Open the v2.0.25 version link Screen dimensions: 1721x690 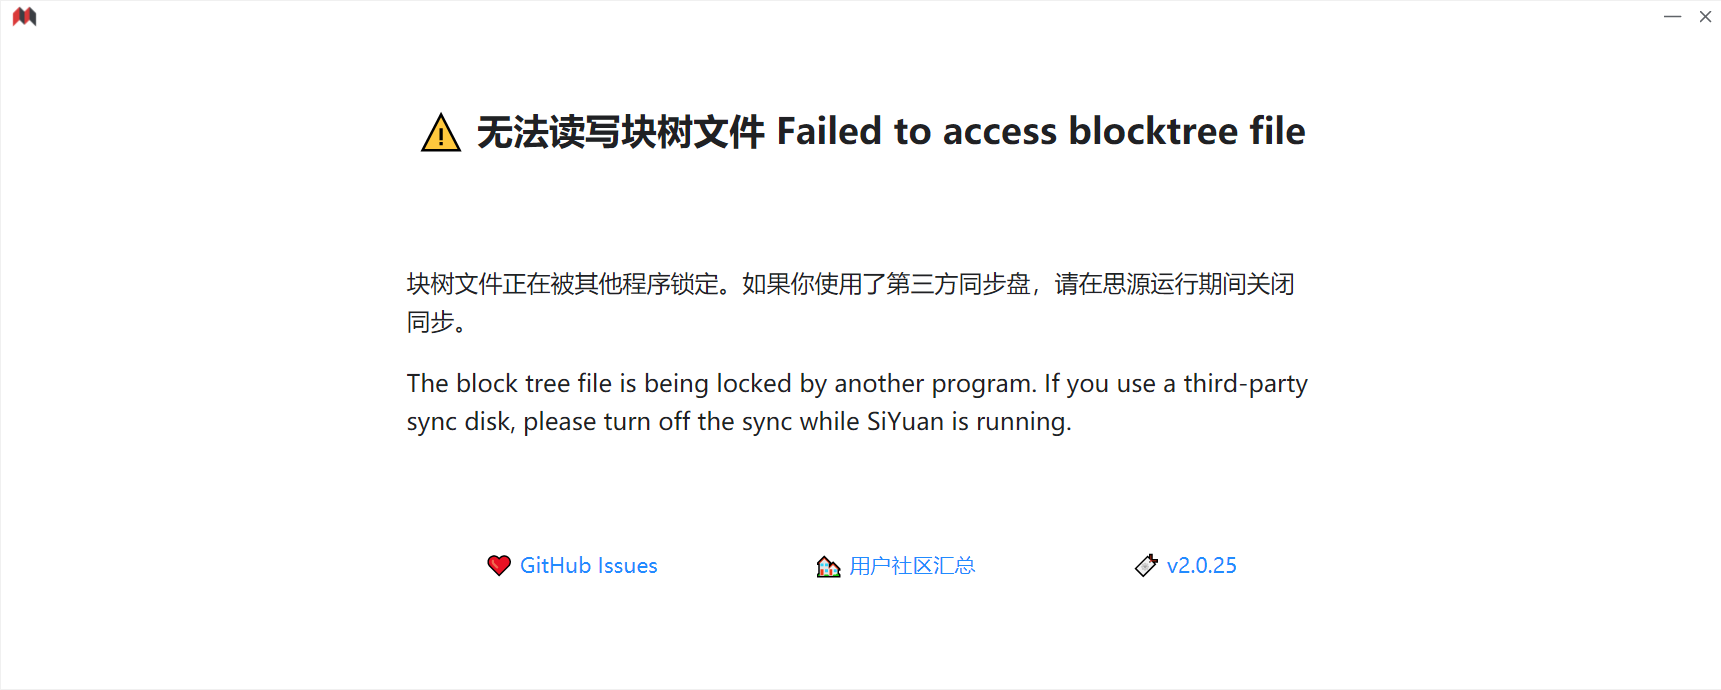pyautogui.click(x=1201, y=566)
